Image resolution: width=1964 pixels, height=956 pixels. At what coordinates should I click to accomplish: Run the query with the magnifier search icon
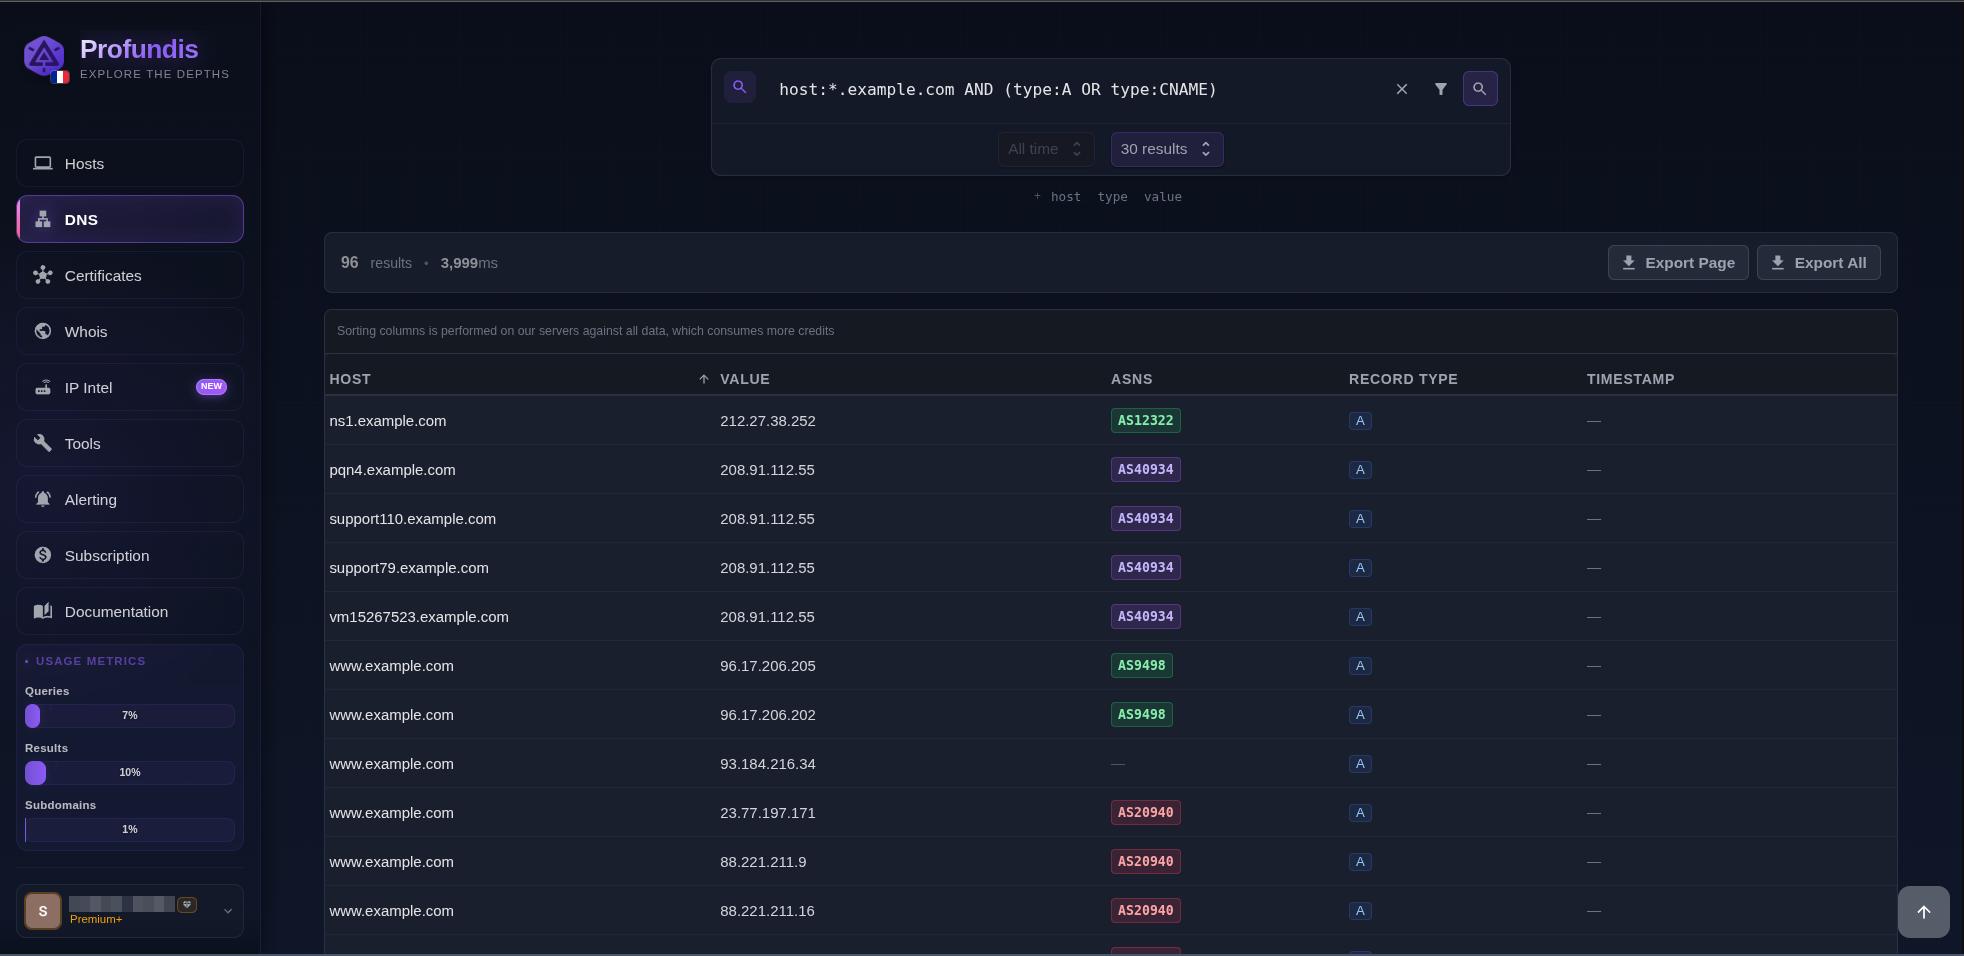[1479, 89]
